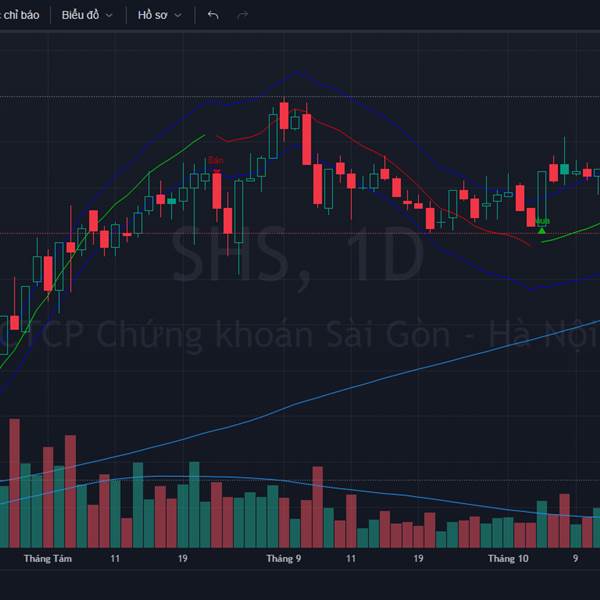Click the Tháng Tám date label
The width and height of the screenshot is (600, 600).
[x=48, y=559]
